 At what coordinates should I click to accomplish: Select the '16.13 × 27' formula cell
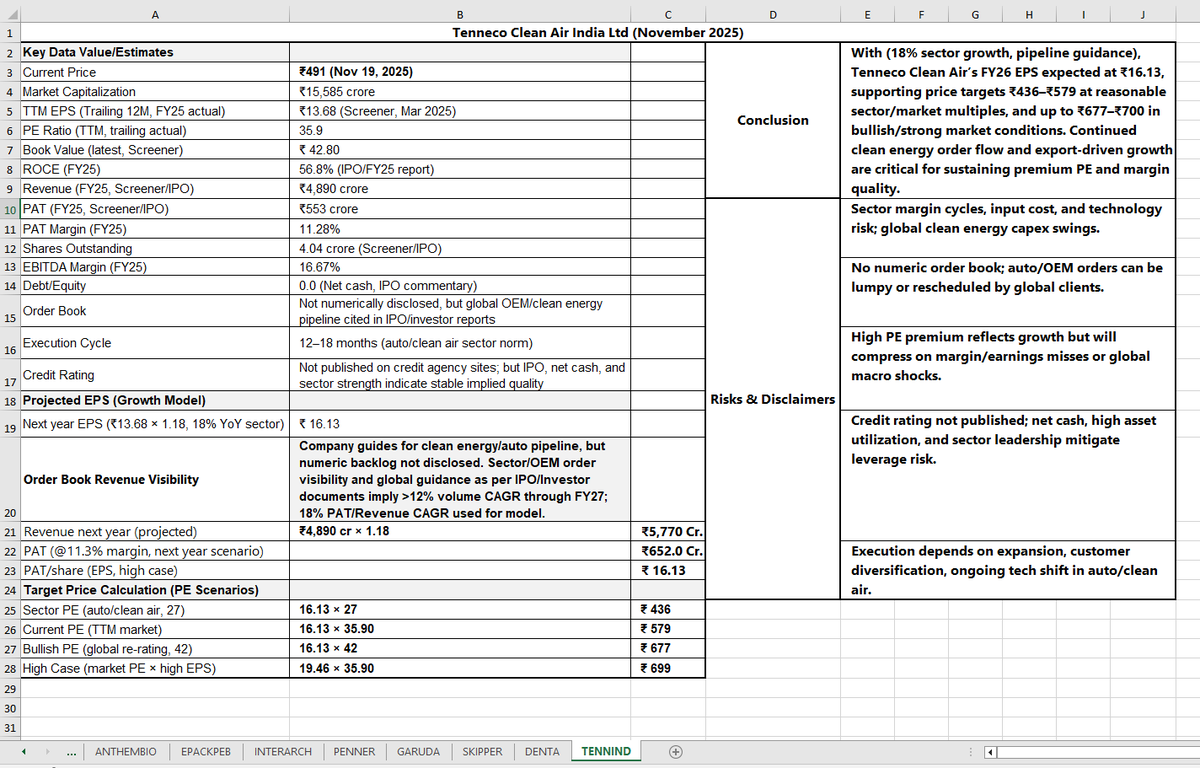459,609
